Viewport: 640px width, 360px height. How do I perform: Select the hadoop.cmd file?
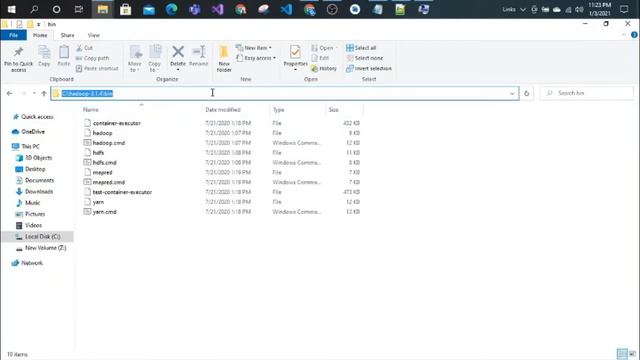point(109,143)
